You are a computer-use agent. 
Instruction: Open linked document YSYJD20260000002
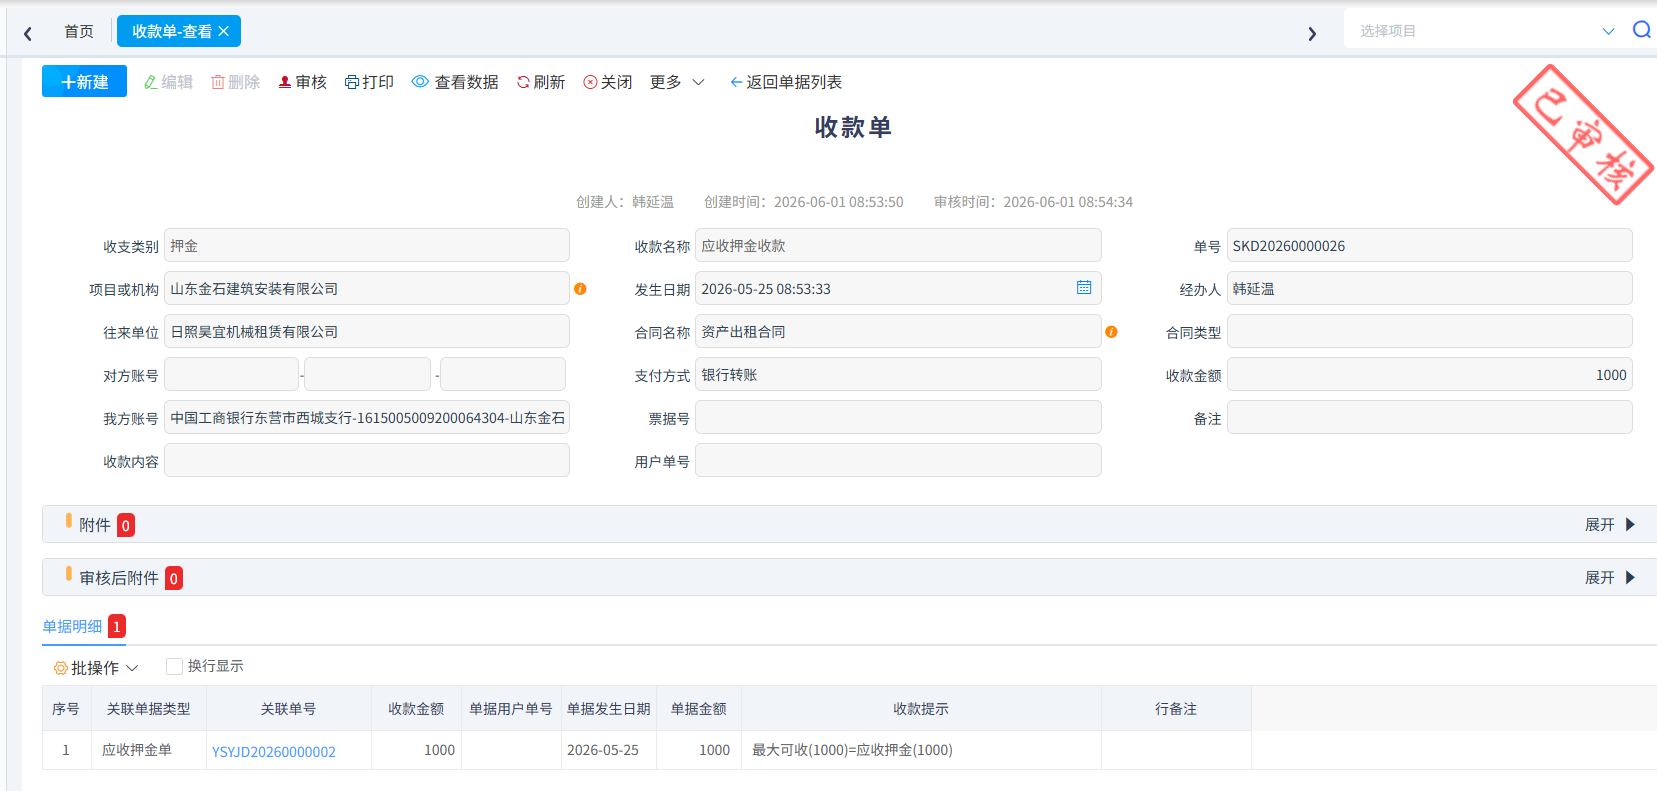point(274,751)
